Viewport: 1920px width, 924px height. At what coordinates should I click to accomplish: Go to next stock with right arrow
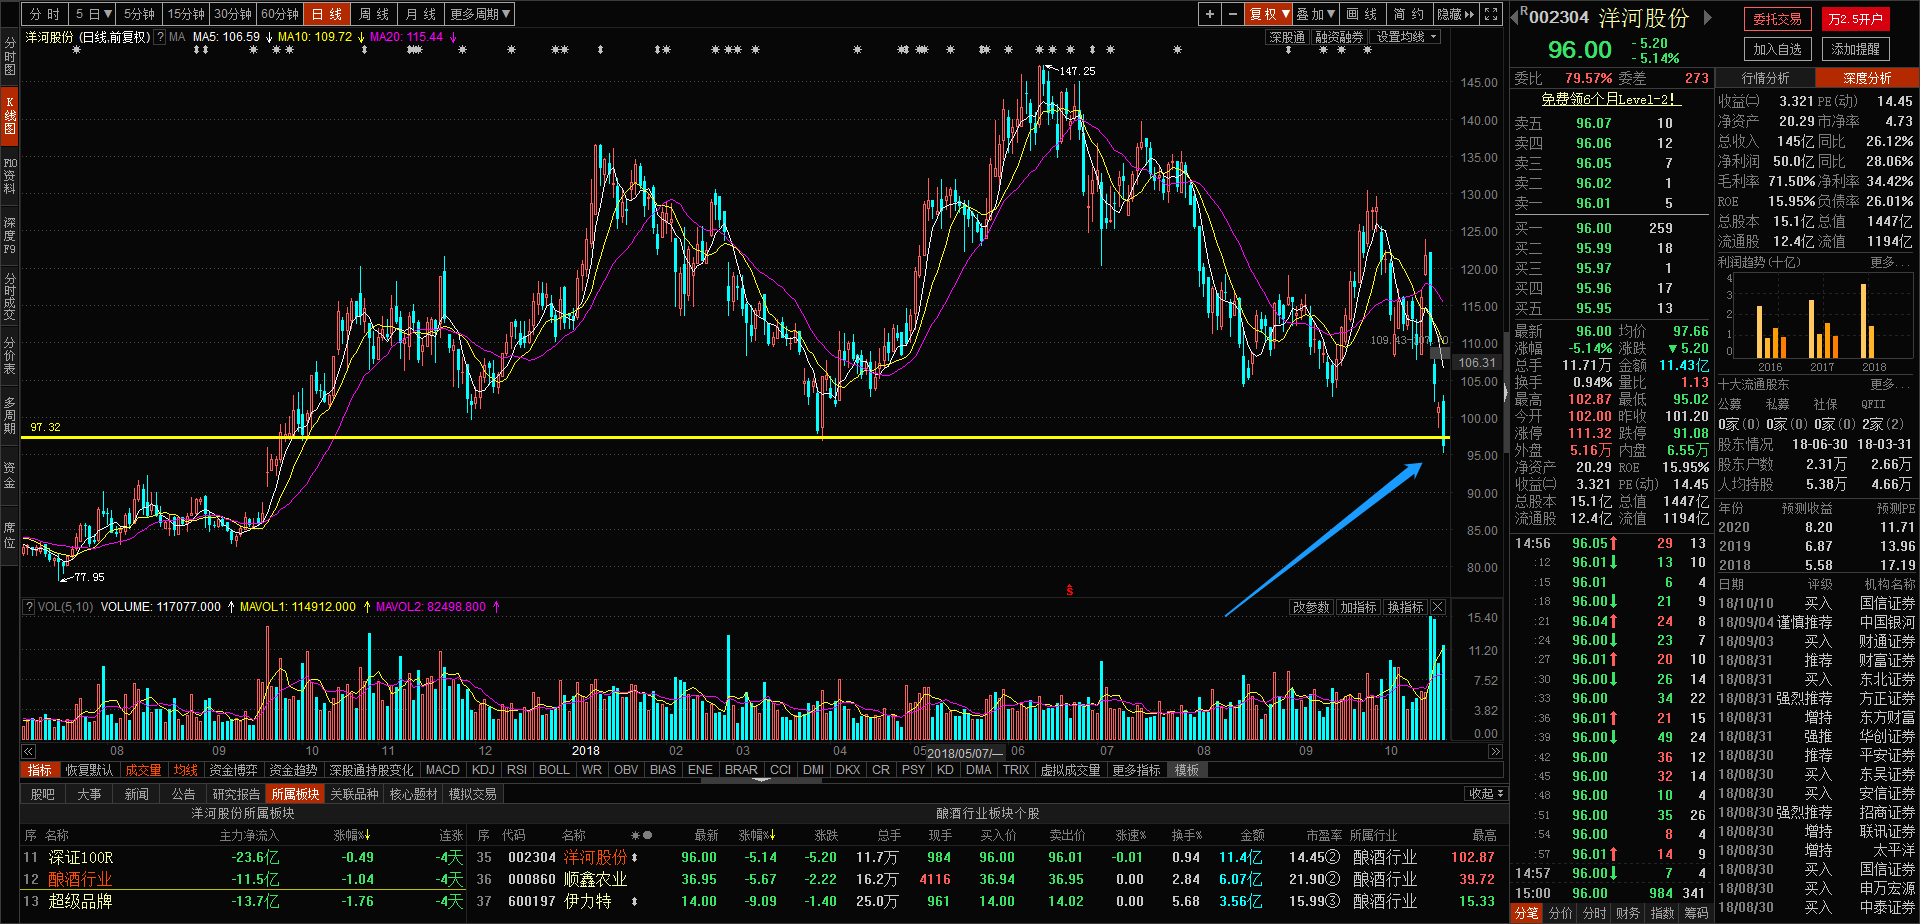click(x=1708, y=17)
